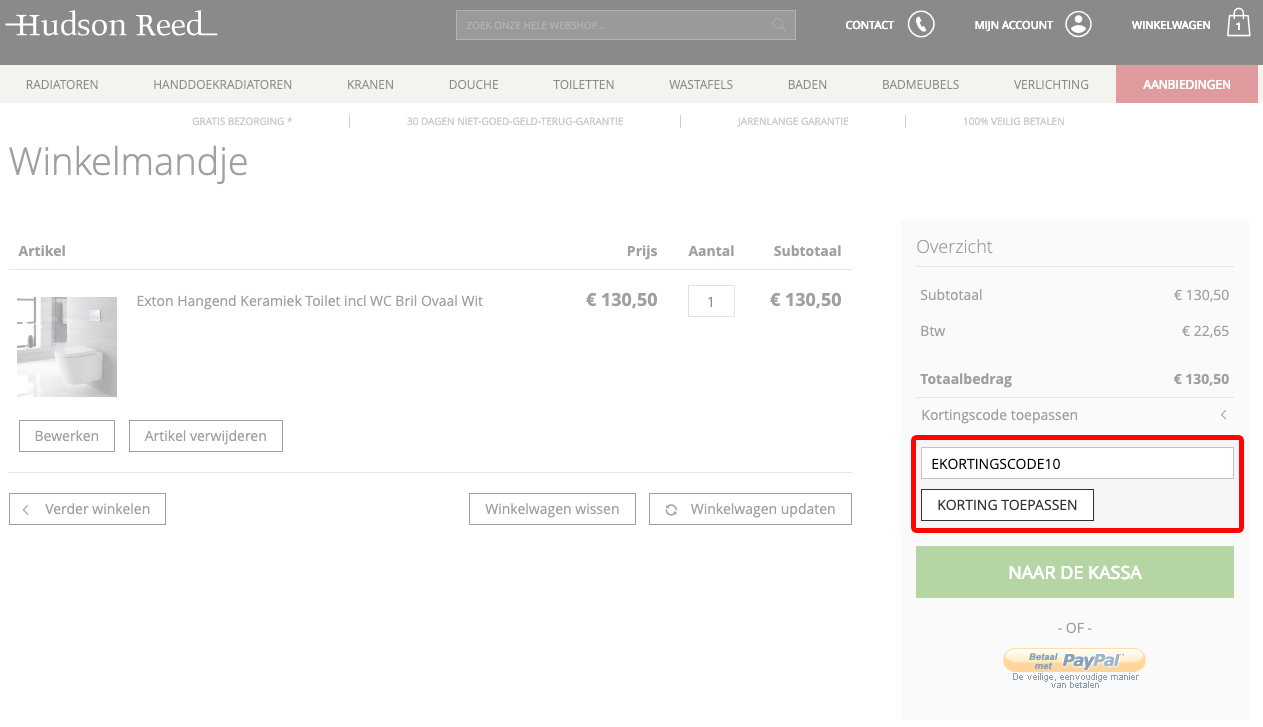Image resolution: width=1263 pixels, height=727 pixels.
Task: Open the BADMEUBELS menu
Action: [x=920, y=84]
